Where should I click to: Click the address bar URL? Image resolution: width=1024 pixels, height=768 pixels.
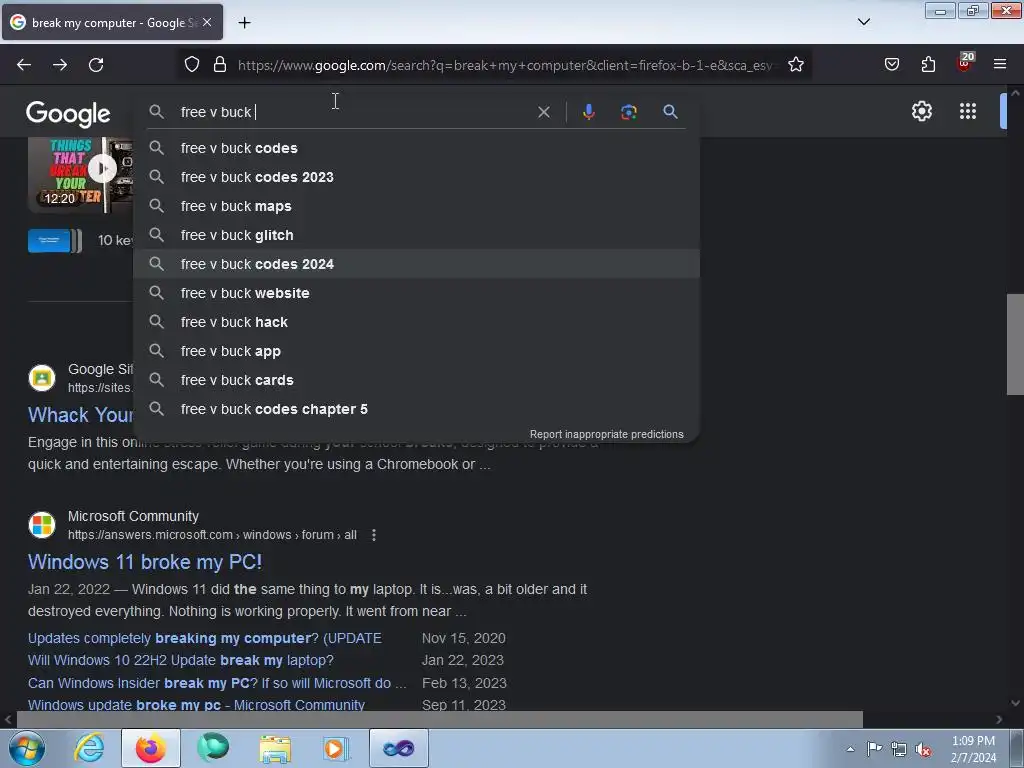506,65
